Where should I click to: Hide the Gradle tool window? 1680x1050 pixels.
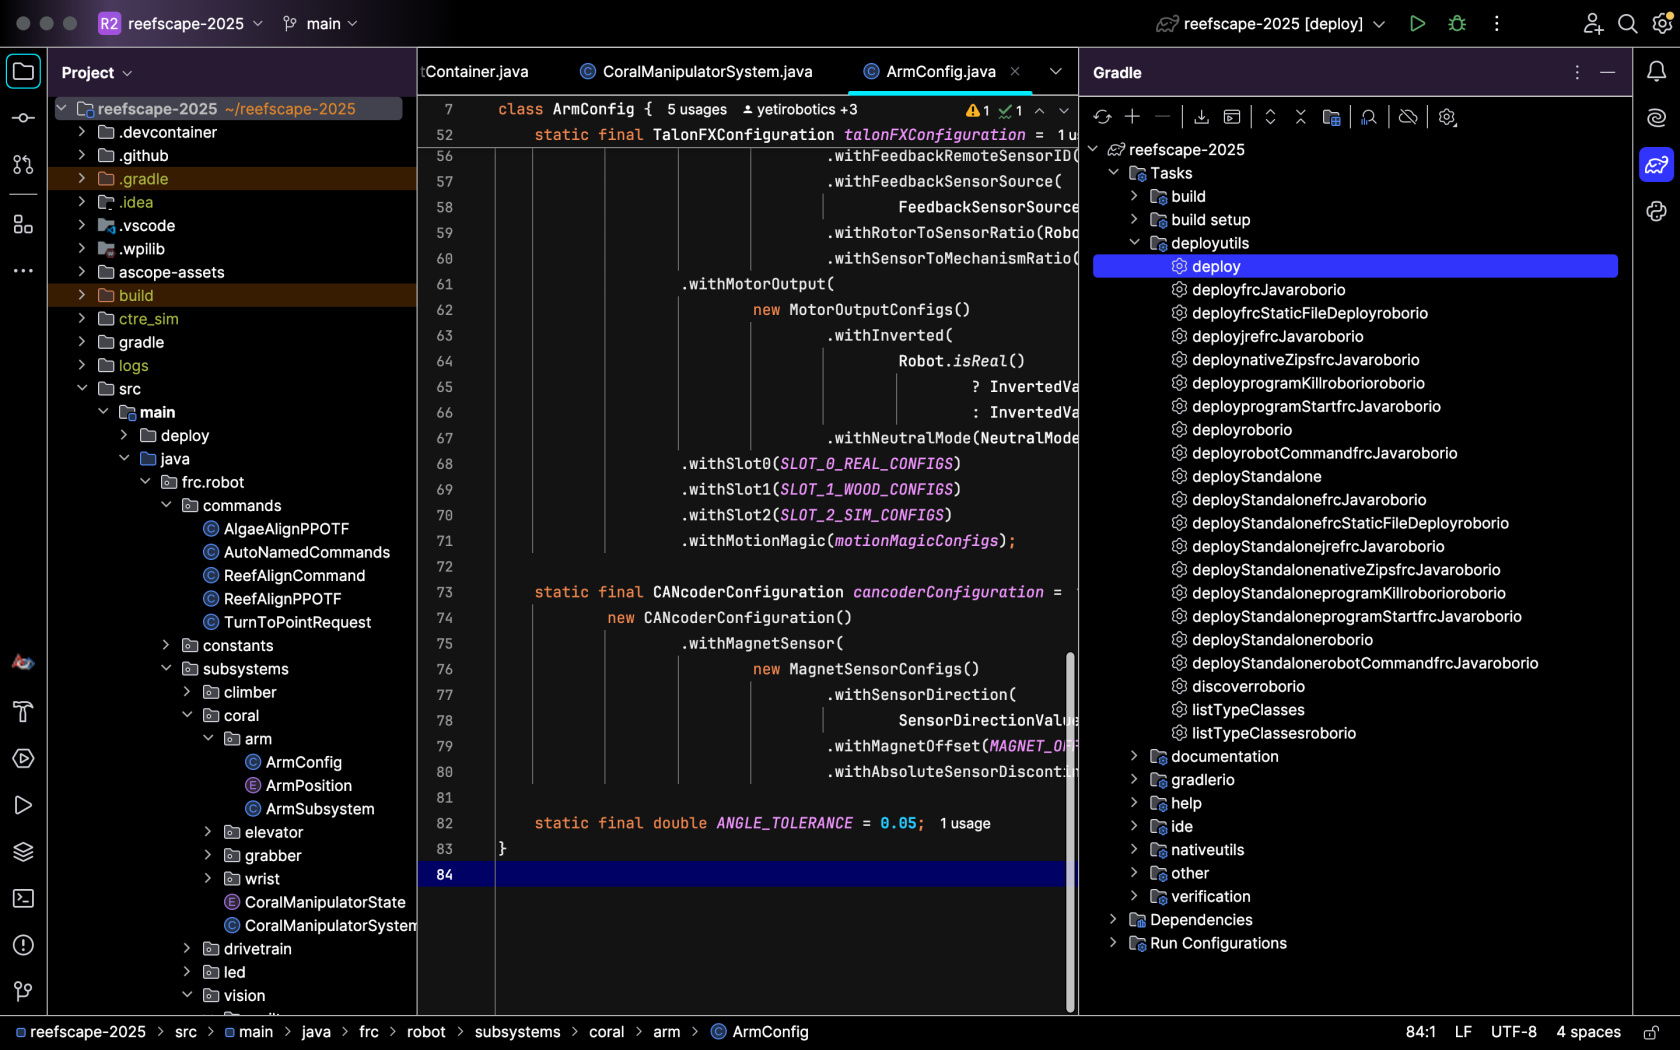(1607, 72)
